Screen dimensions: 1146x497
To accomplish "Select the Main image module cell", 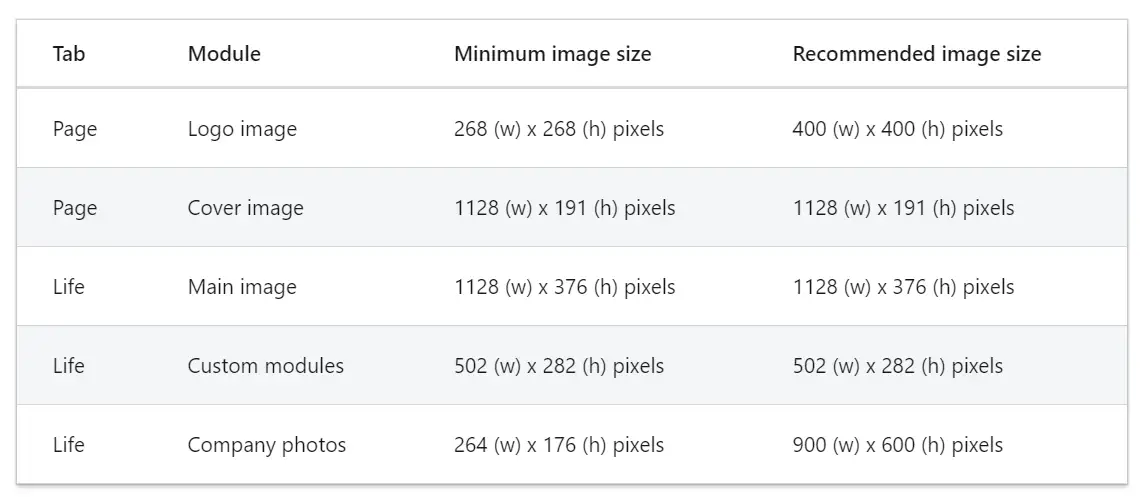I will tap(242, 287).
